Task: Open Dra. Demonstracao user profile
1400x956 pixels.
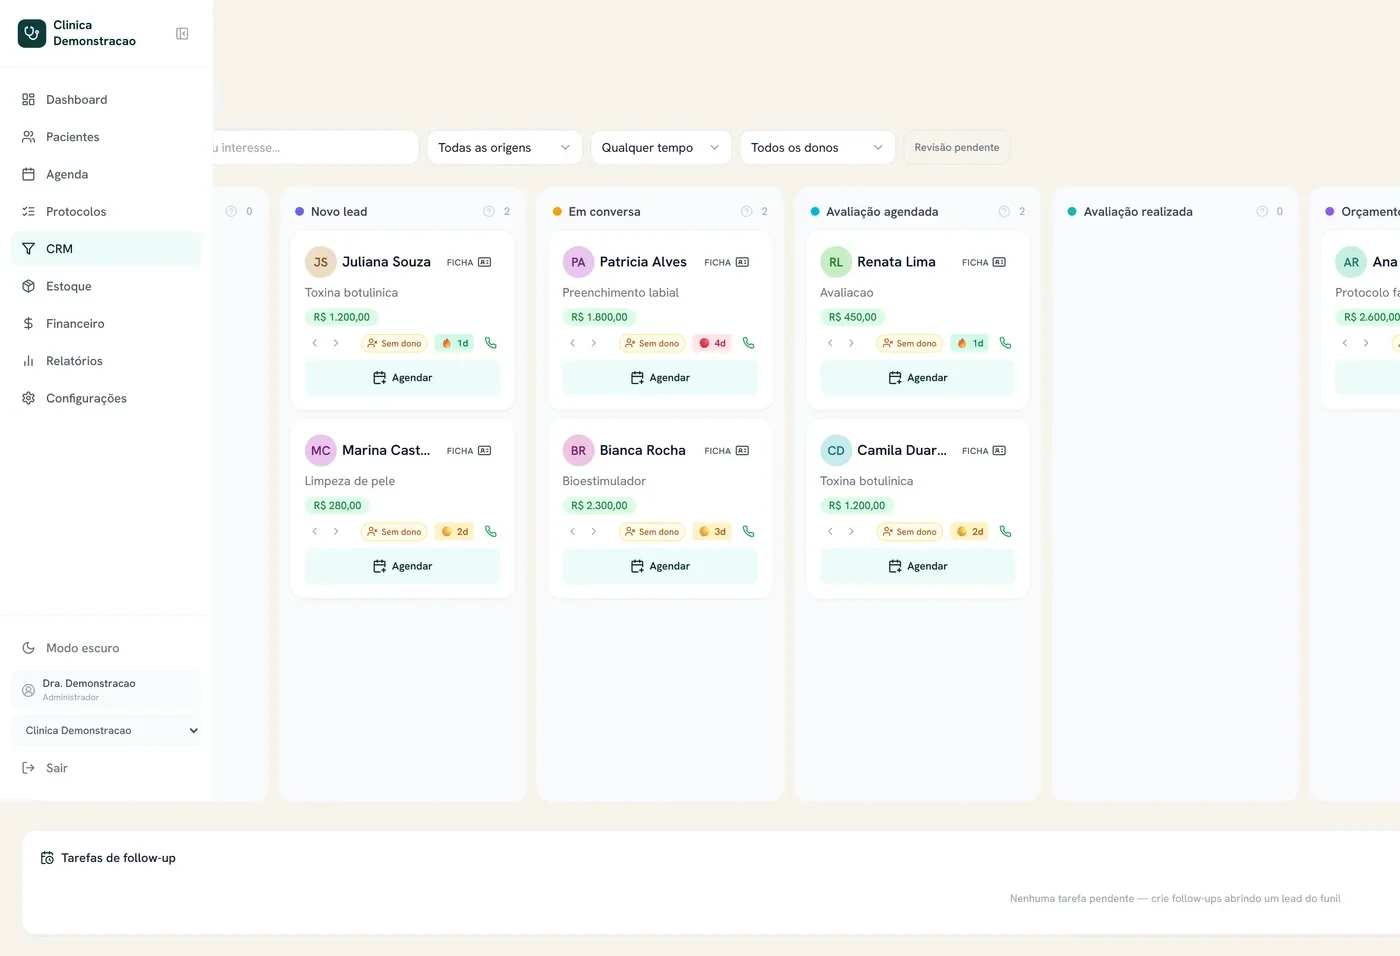Action: point(106,690)
